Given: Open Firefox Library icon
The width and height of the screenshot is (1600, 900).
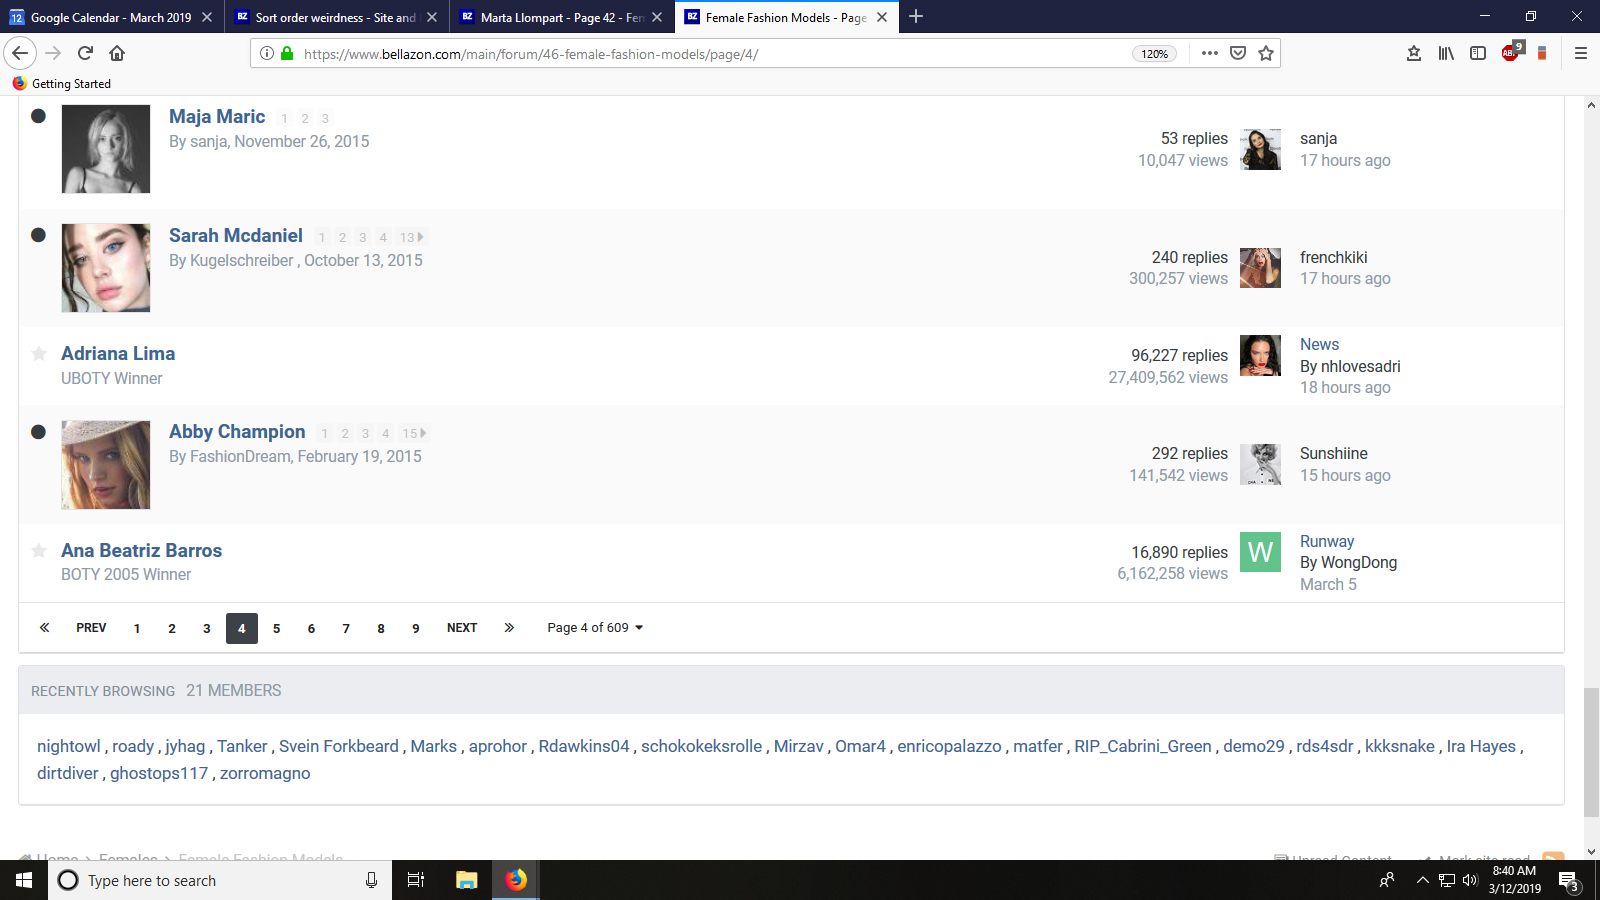Looking at the screenshot, I should [1446, 53].
